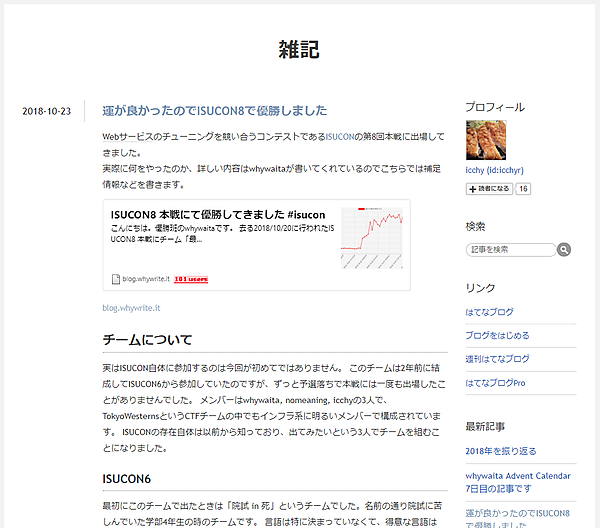The width and height of the screenshot is (600, 528).
Task: Open the はてなブログPro link
Action: [495, 382]
